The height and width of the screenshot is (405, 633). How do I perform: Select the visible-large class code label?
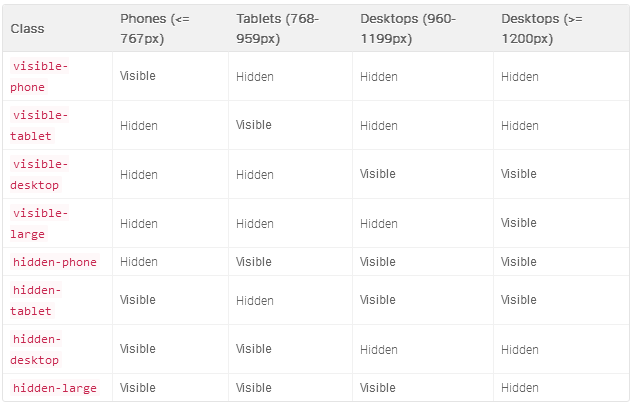pyautogui.click(x=40, y=223)
